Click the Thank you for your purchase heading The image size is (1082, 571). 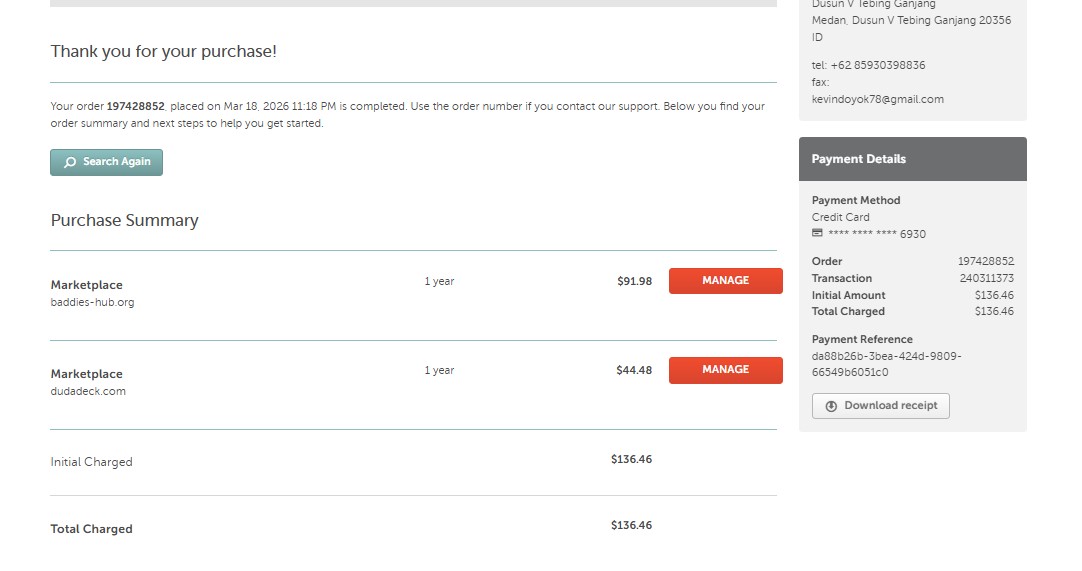coord(164,51)
